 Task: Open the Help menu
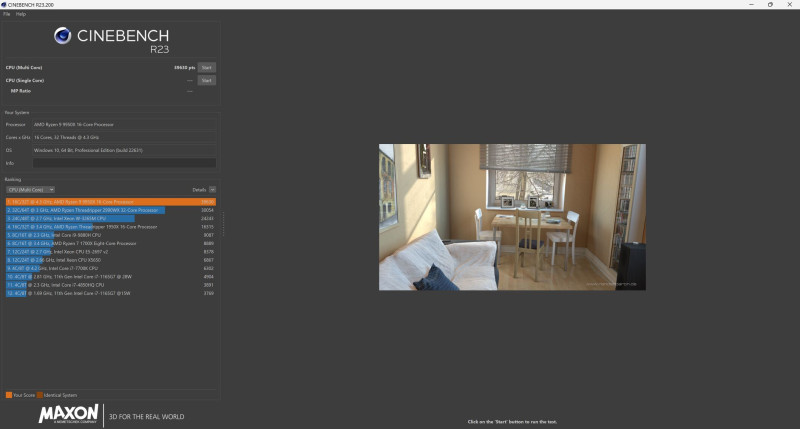[x=21, y=14]
